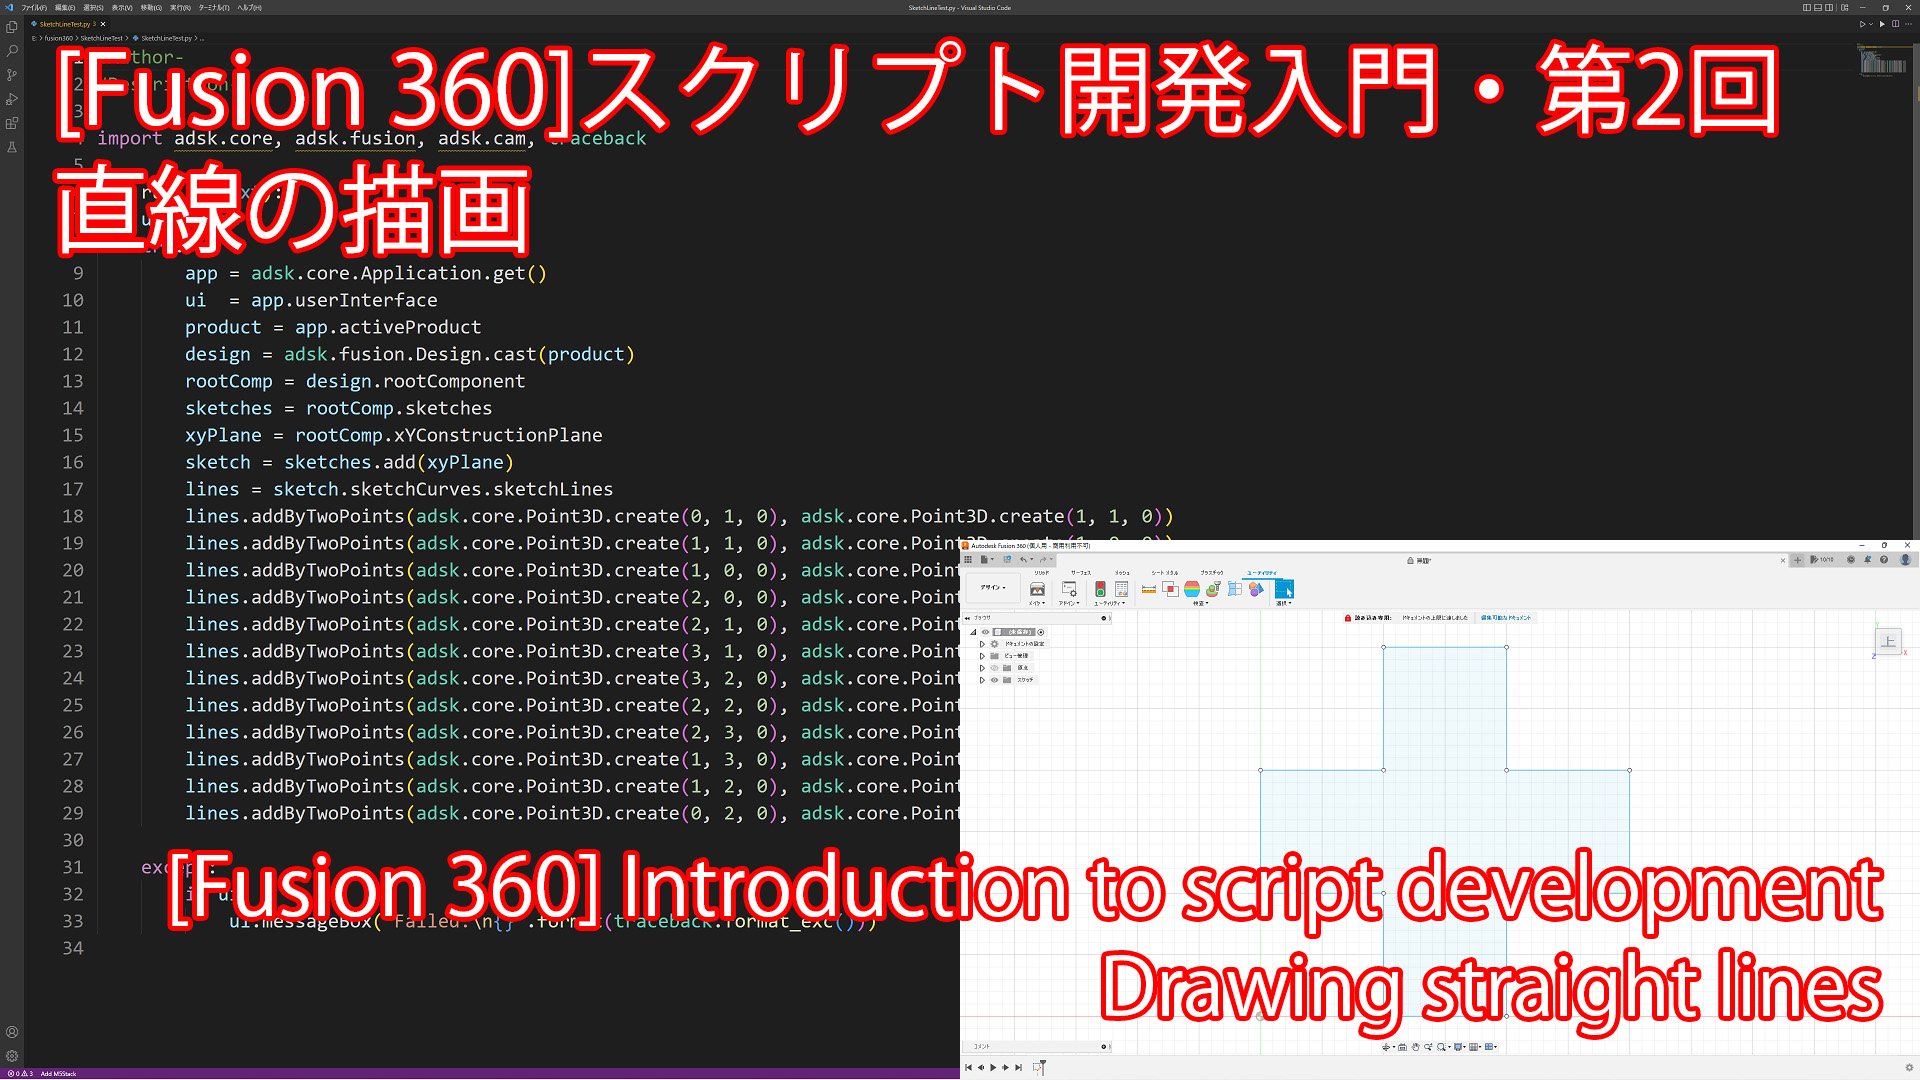Toggle VS Code bottom panel layout icon
Screen dimensions: 1920x1080
(x=1818, y=8)
